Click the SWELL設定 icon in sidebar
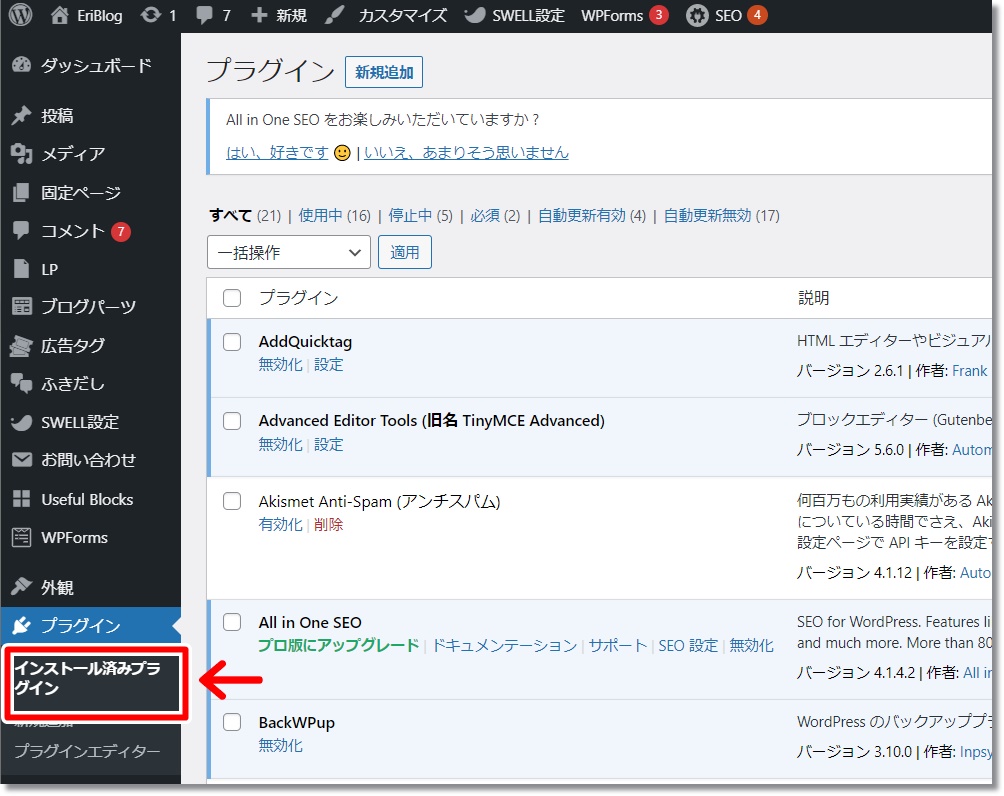Screen dimensions: 1004x796 click(21, 423)
